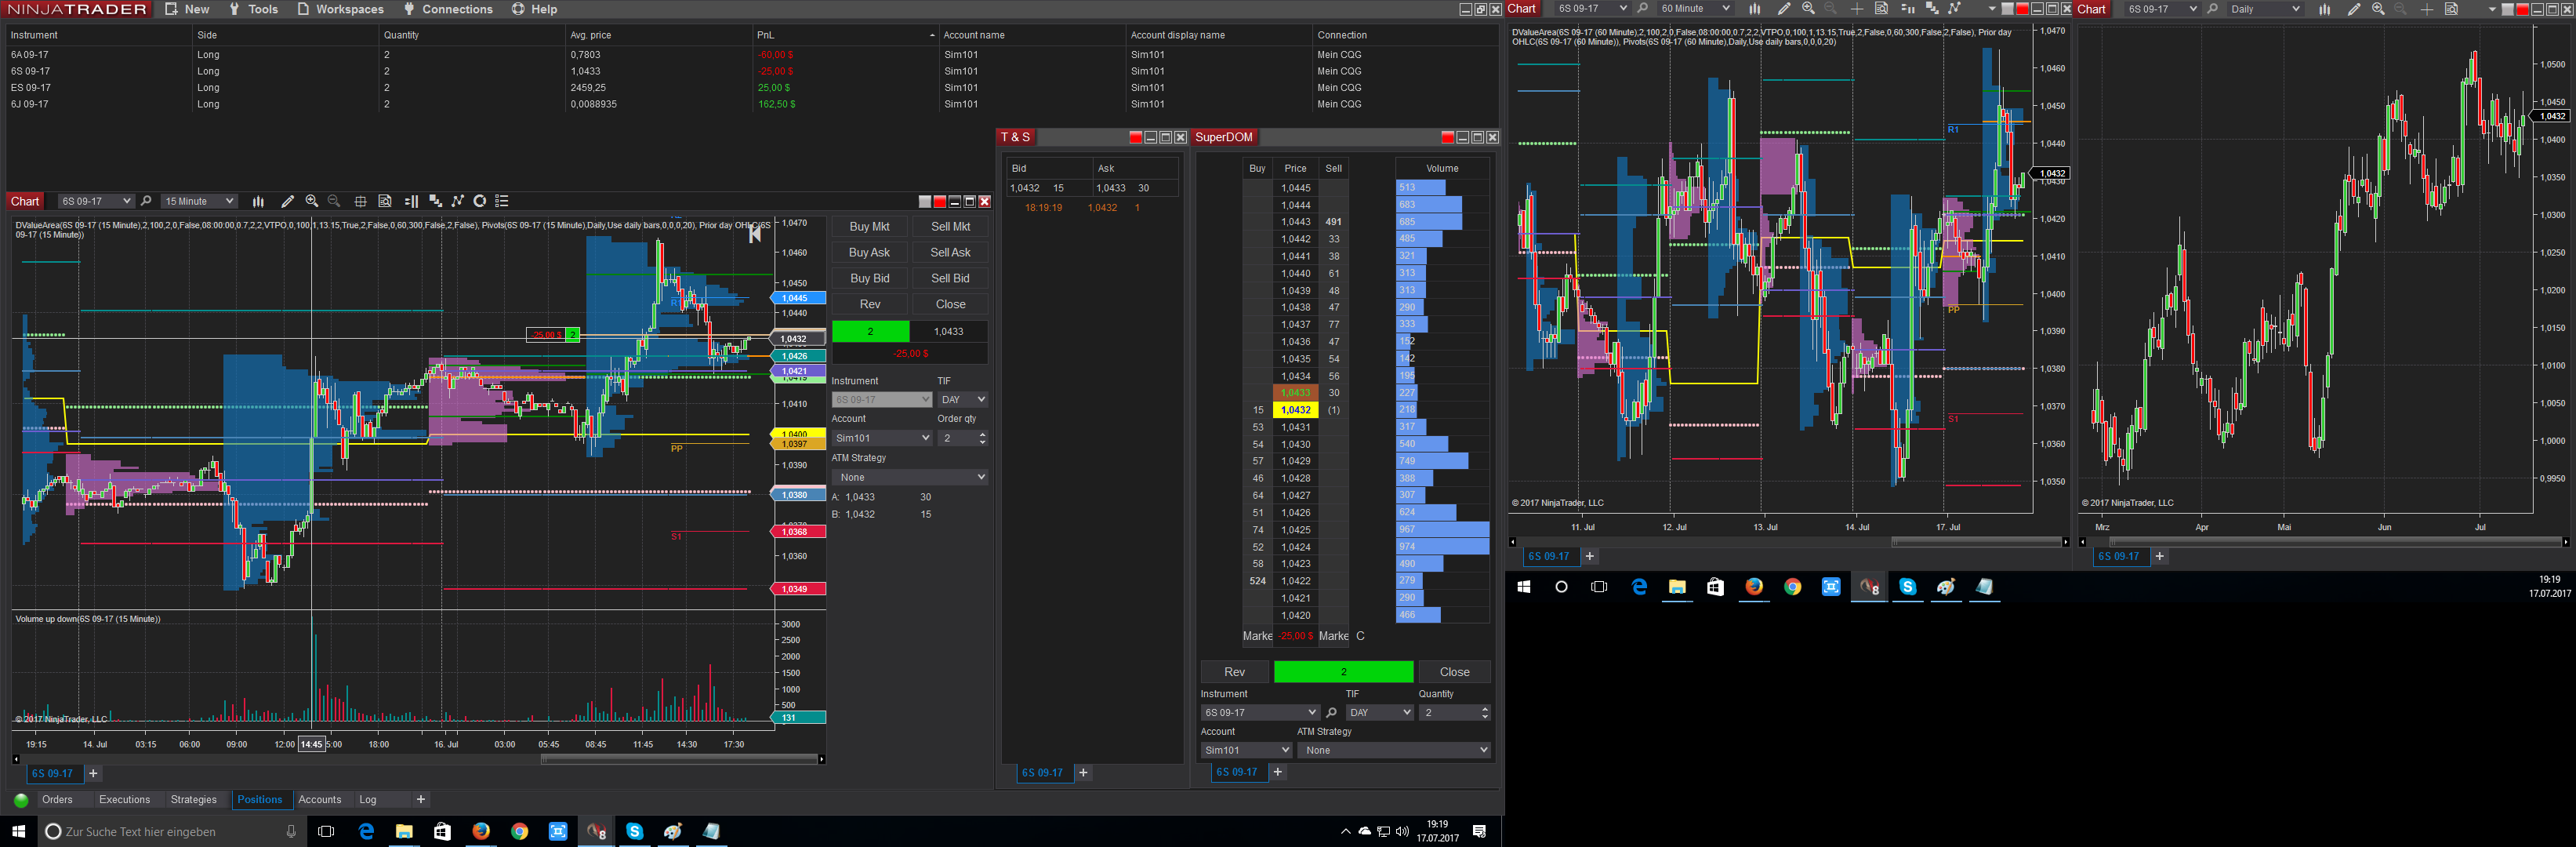Click Buy Ask in Chart Trader
The image size is (2576, 847).
[x=869, y=253]
